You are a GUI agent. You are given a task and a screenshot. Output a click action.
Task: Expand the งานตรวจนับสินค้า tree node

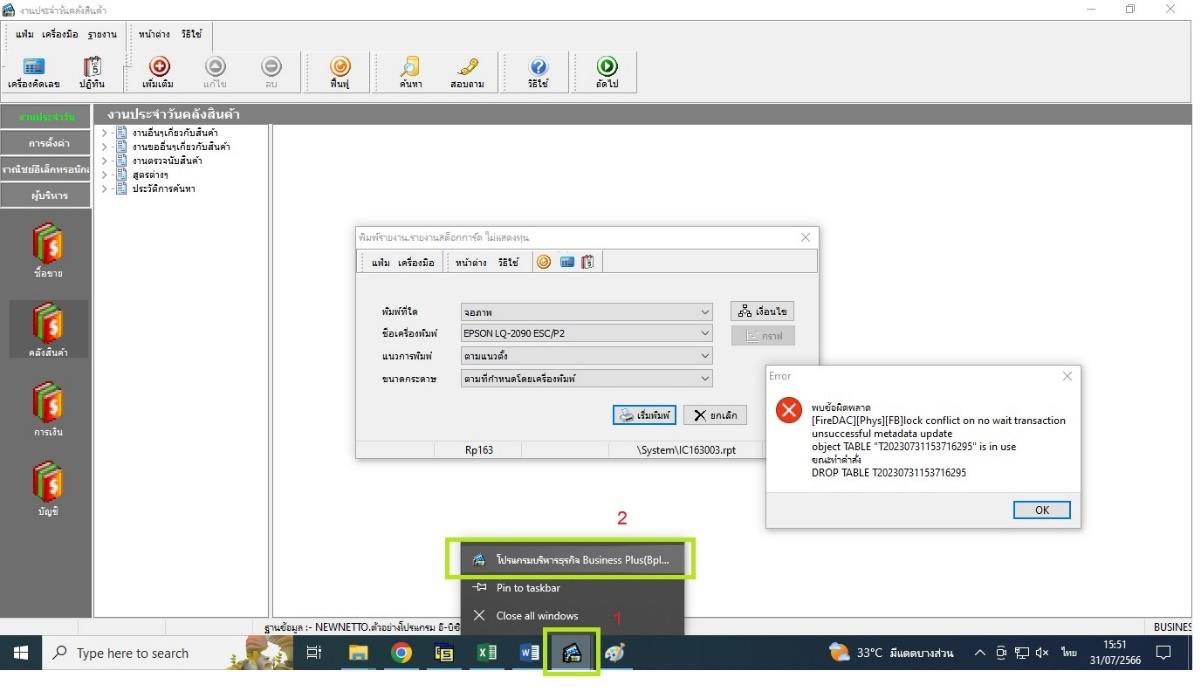[x=104, y=160]
